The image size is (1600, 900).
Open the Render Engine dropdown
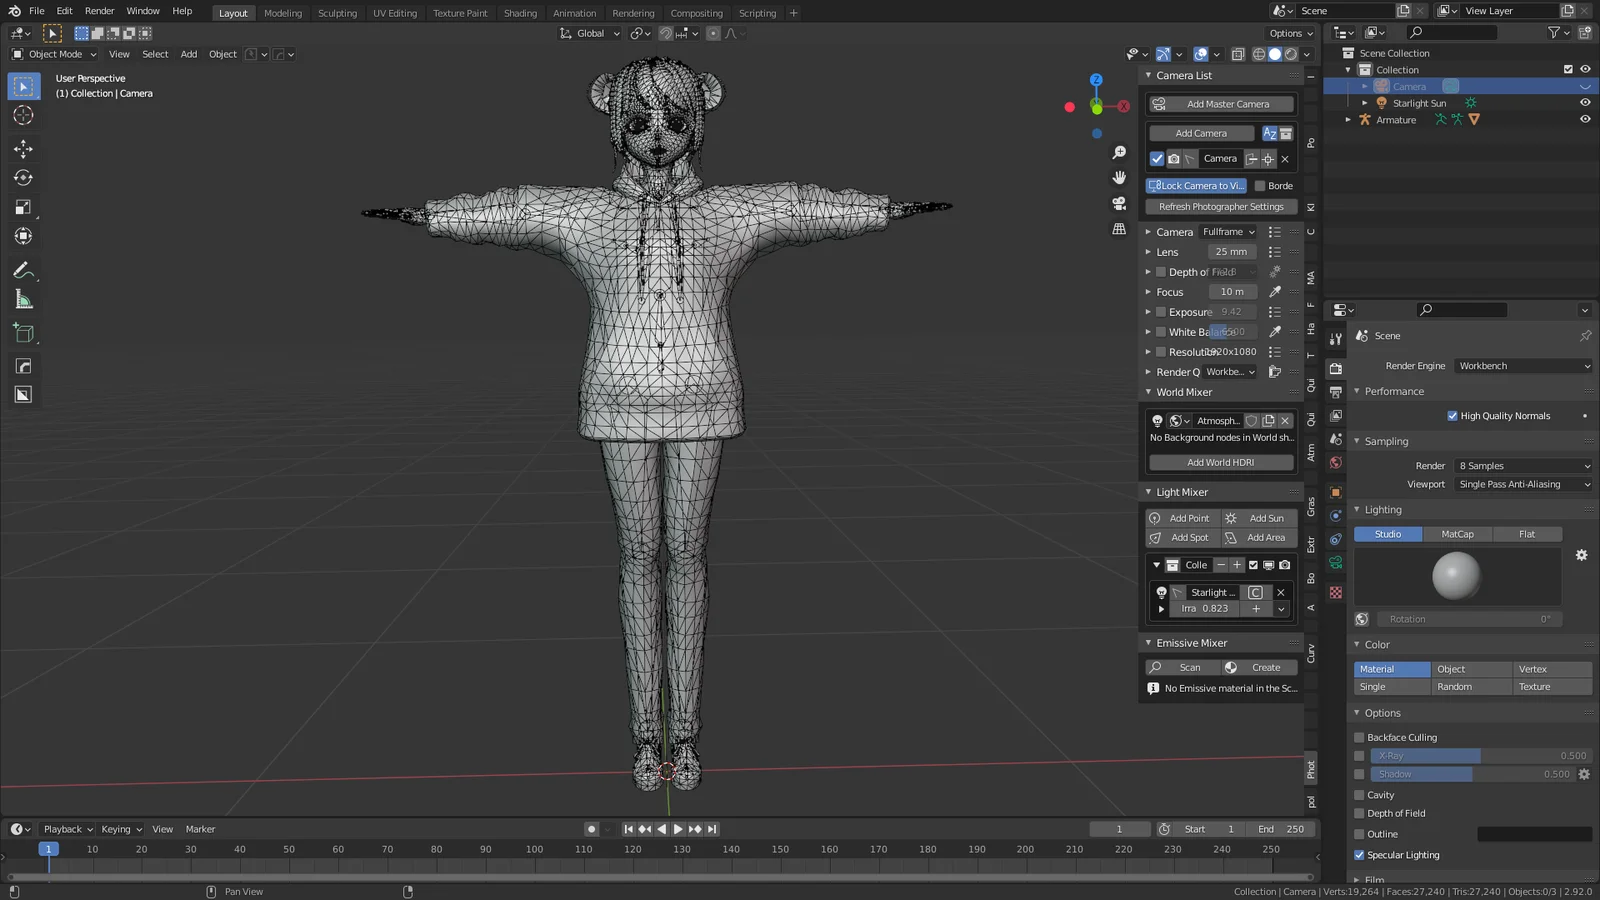(x=1520, y=365)
